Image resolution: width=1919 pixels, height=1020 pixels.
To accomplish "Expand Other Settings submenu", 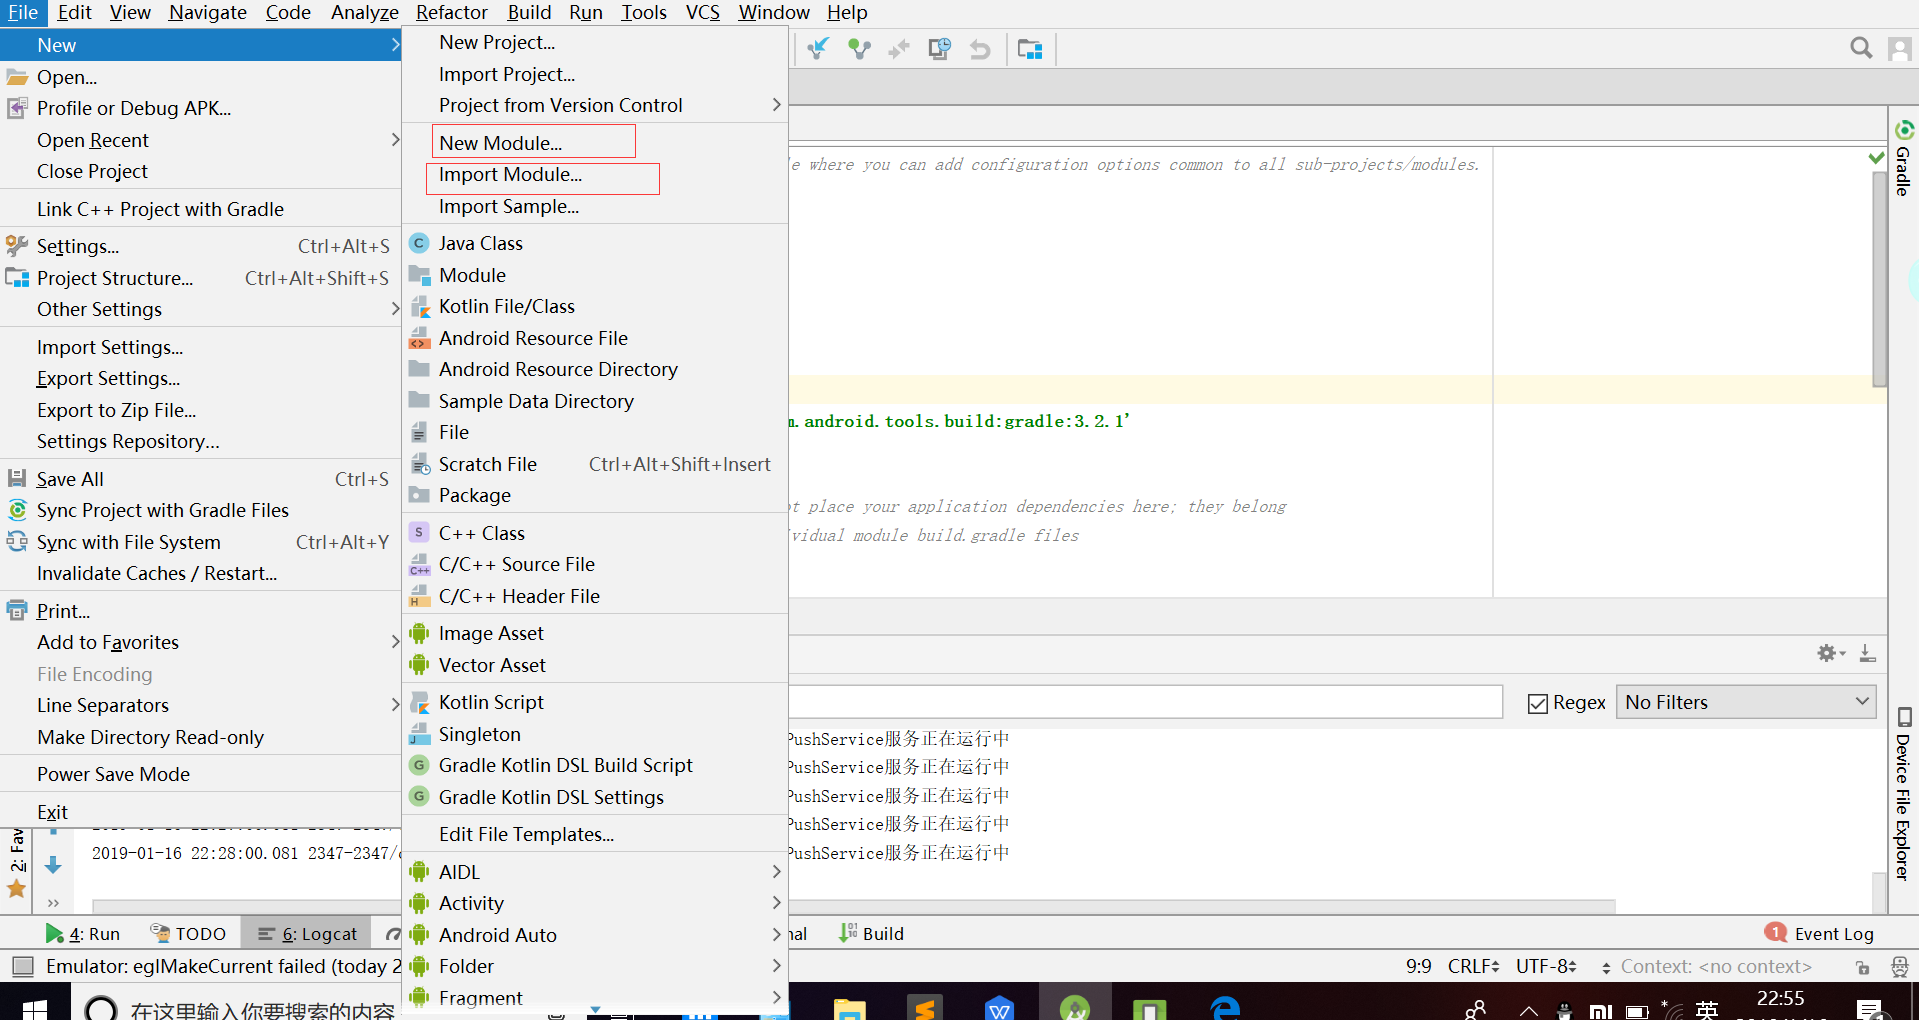I will 200,309.
